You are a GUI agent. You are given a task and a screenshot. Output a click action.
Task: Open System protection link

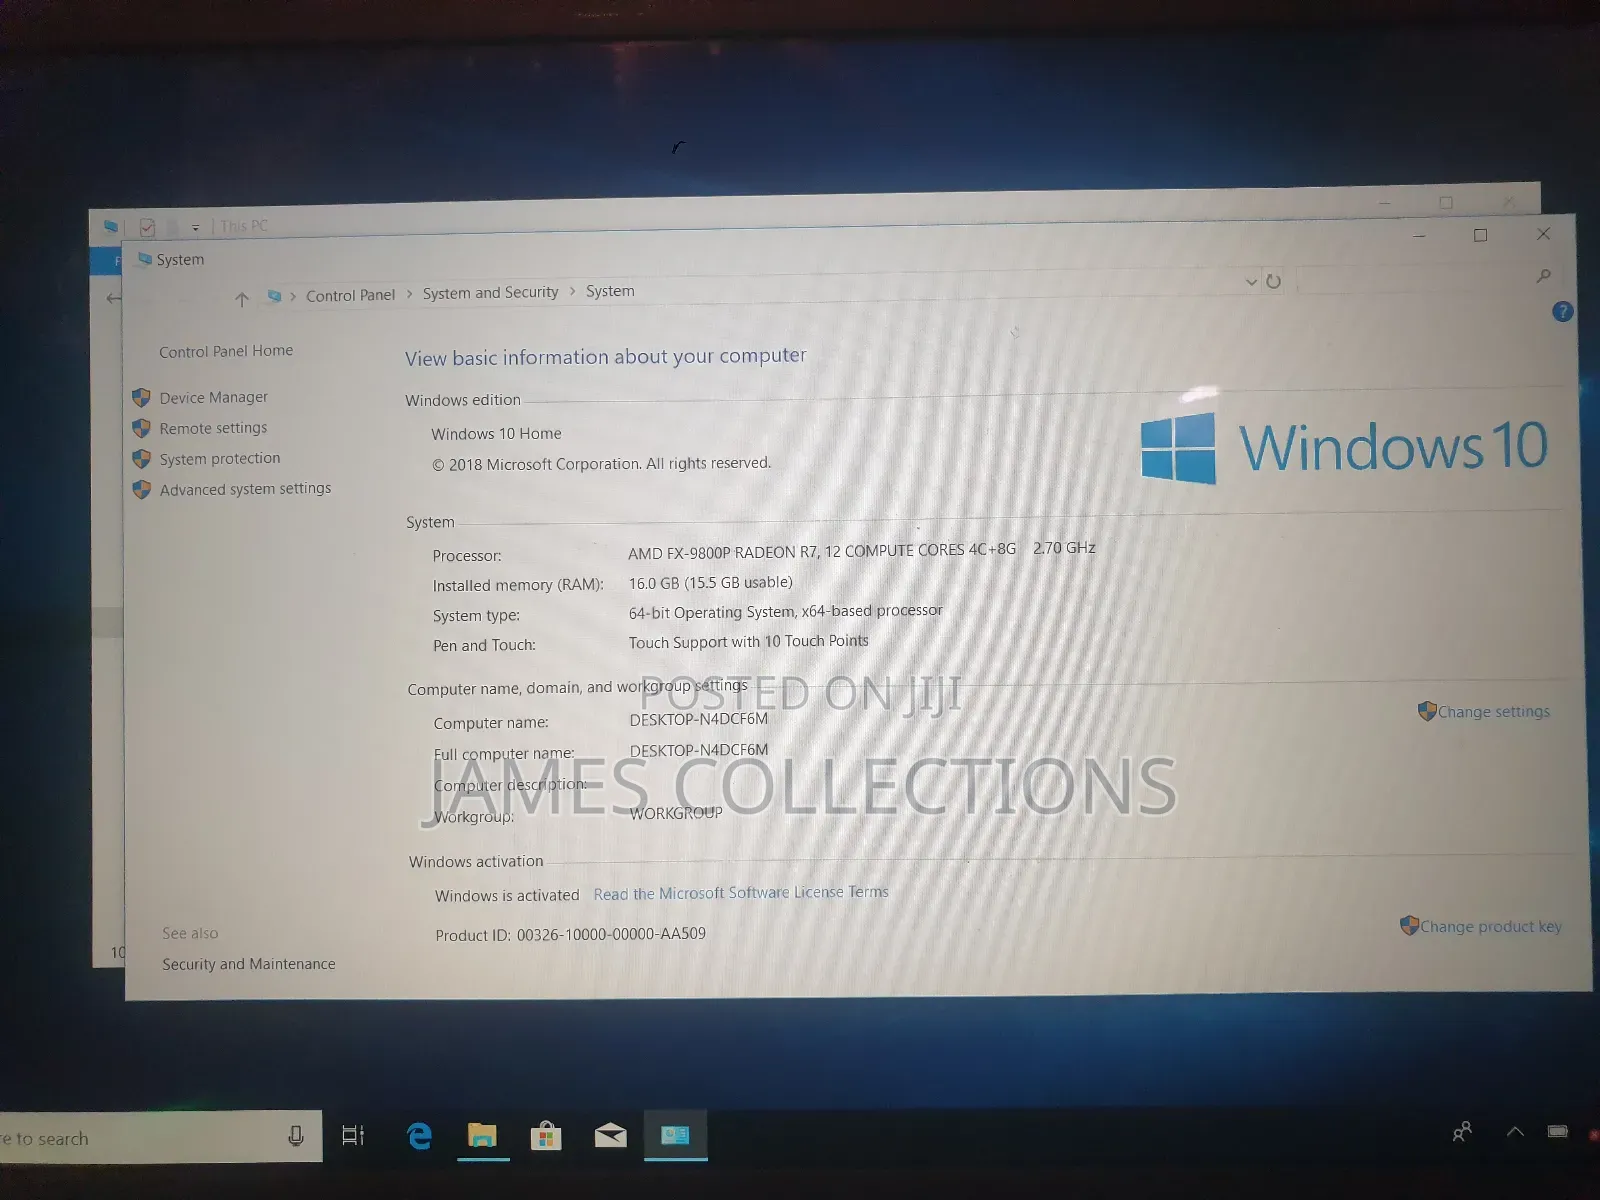tap(220, 458)
